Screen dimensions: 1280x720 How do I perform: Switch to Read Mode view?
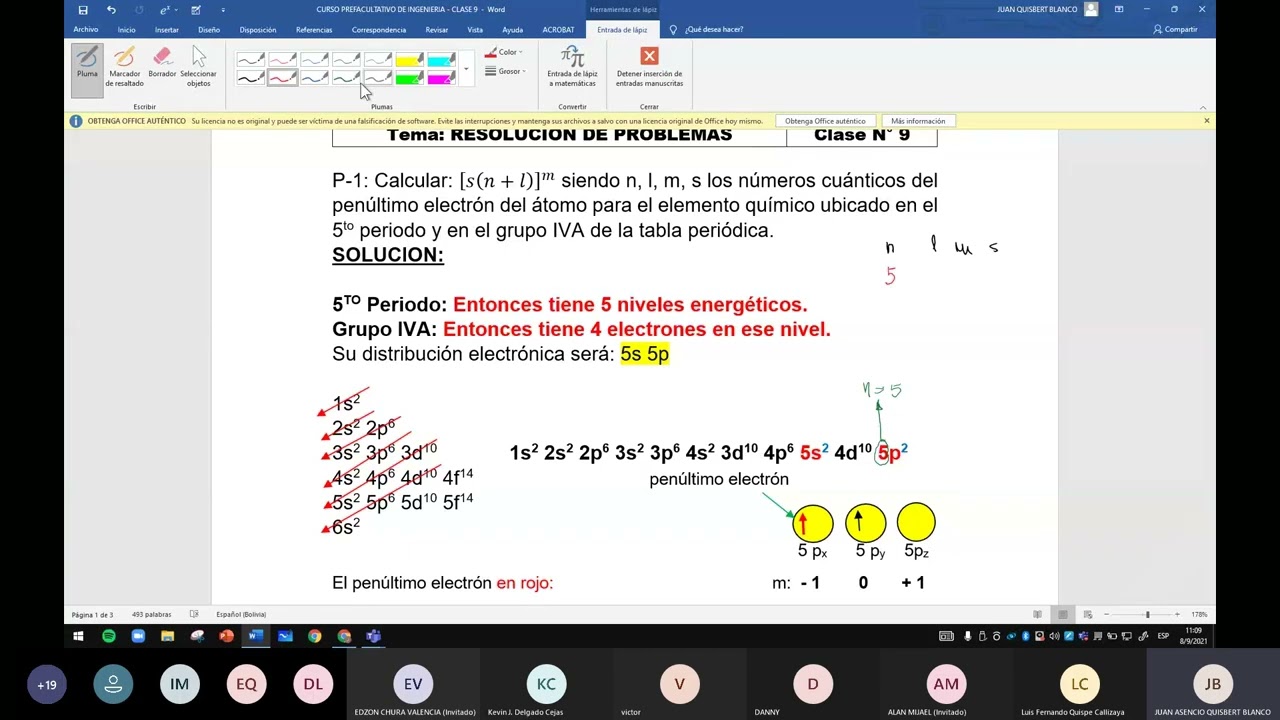coord(1037,614)
